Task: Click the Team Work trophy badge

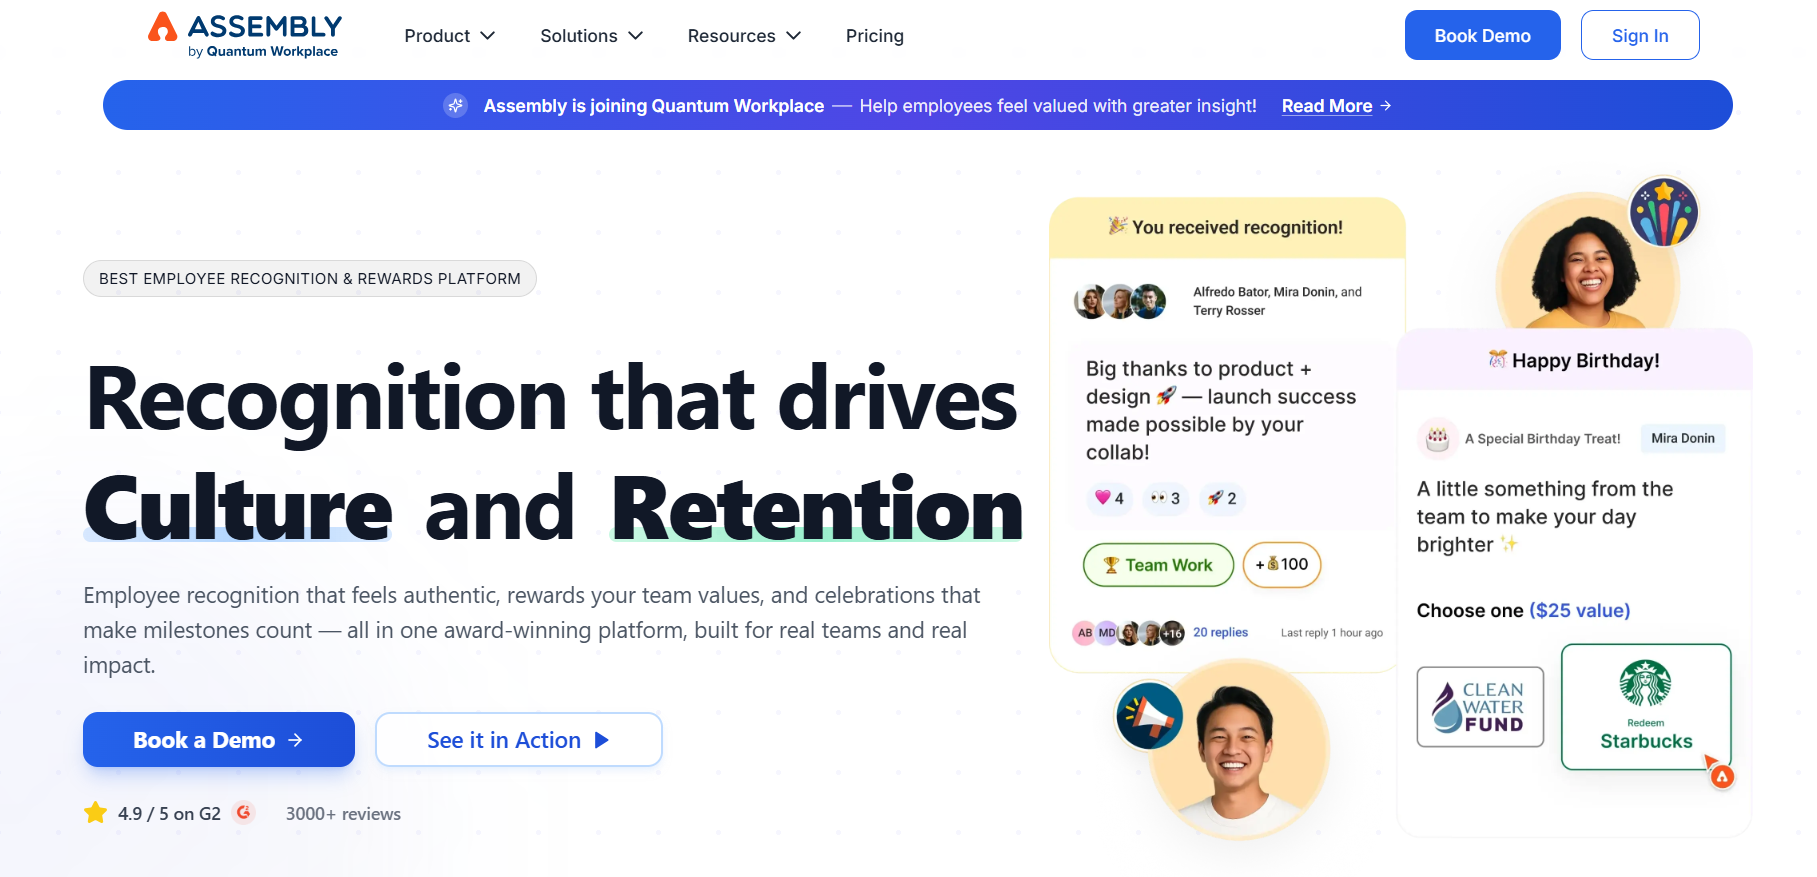Action: [x=1158, y=565]
